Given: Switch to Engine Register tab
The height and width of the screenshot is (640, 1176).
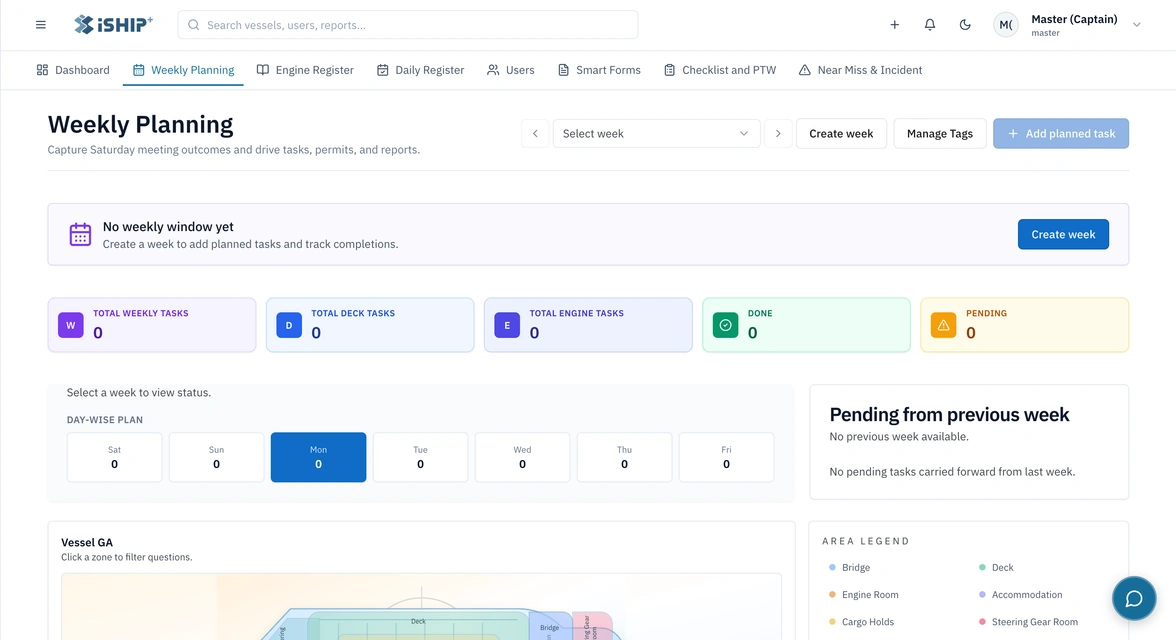Looking at the screenshot, I should [x=304, y=70].
